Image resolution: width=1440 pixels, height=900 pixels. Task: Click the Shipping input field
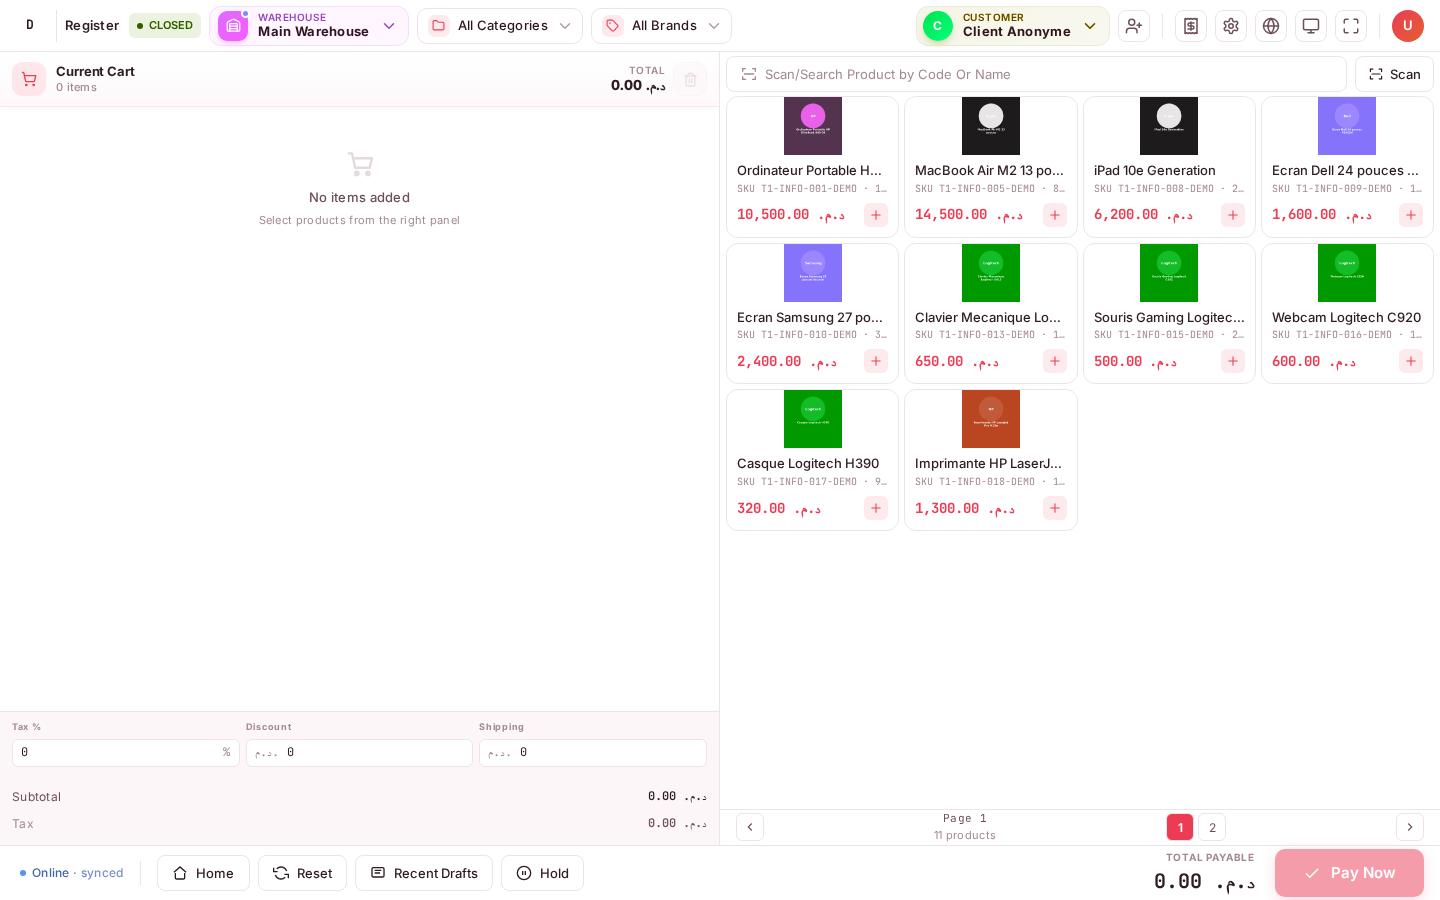[x=593, y=753]
